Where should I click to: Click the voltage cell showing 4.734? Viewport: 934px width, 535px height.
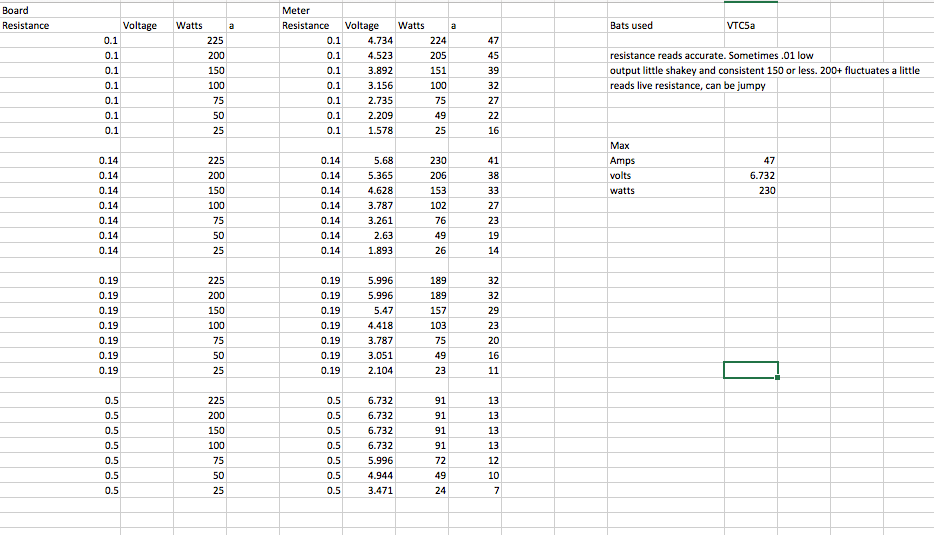coord(367,41)
